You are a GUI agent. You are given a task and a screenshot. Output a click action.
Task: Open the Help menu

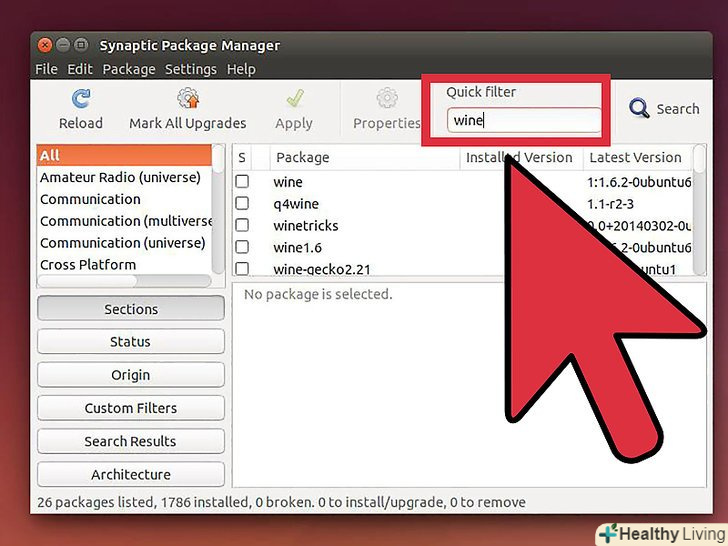point(241,69)
